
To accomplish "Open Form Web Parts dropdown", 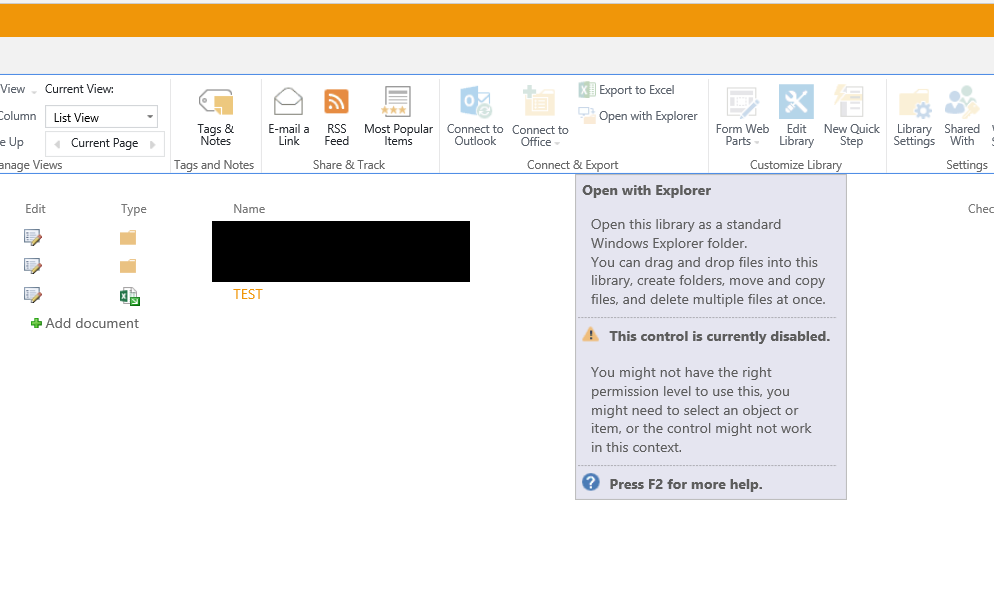I will 742,118.
